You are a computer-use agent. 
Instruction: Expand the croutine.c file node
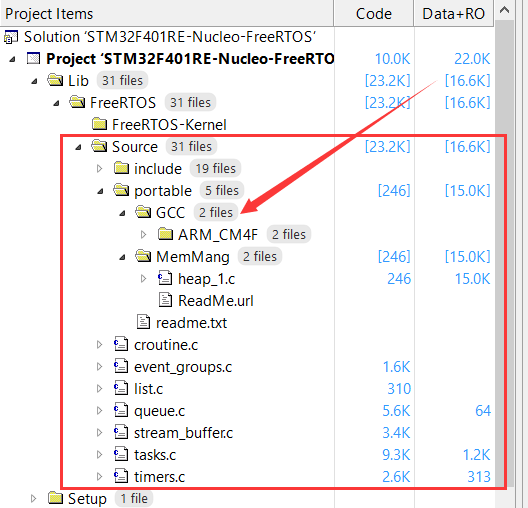click(x=100, y=344)
